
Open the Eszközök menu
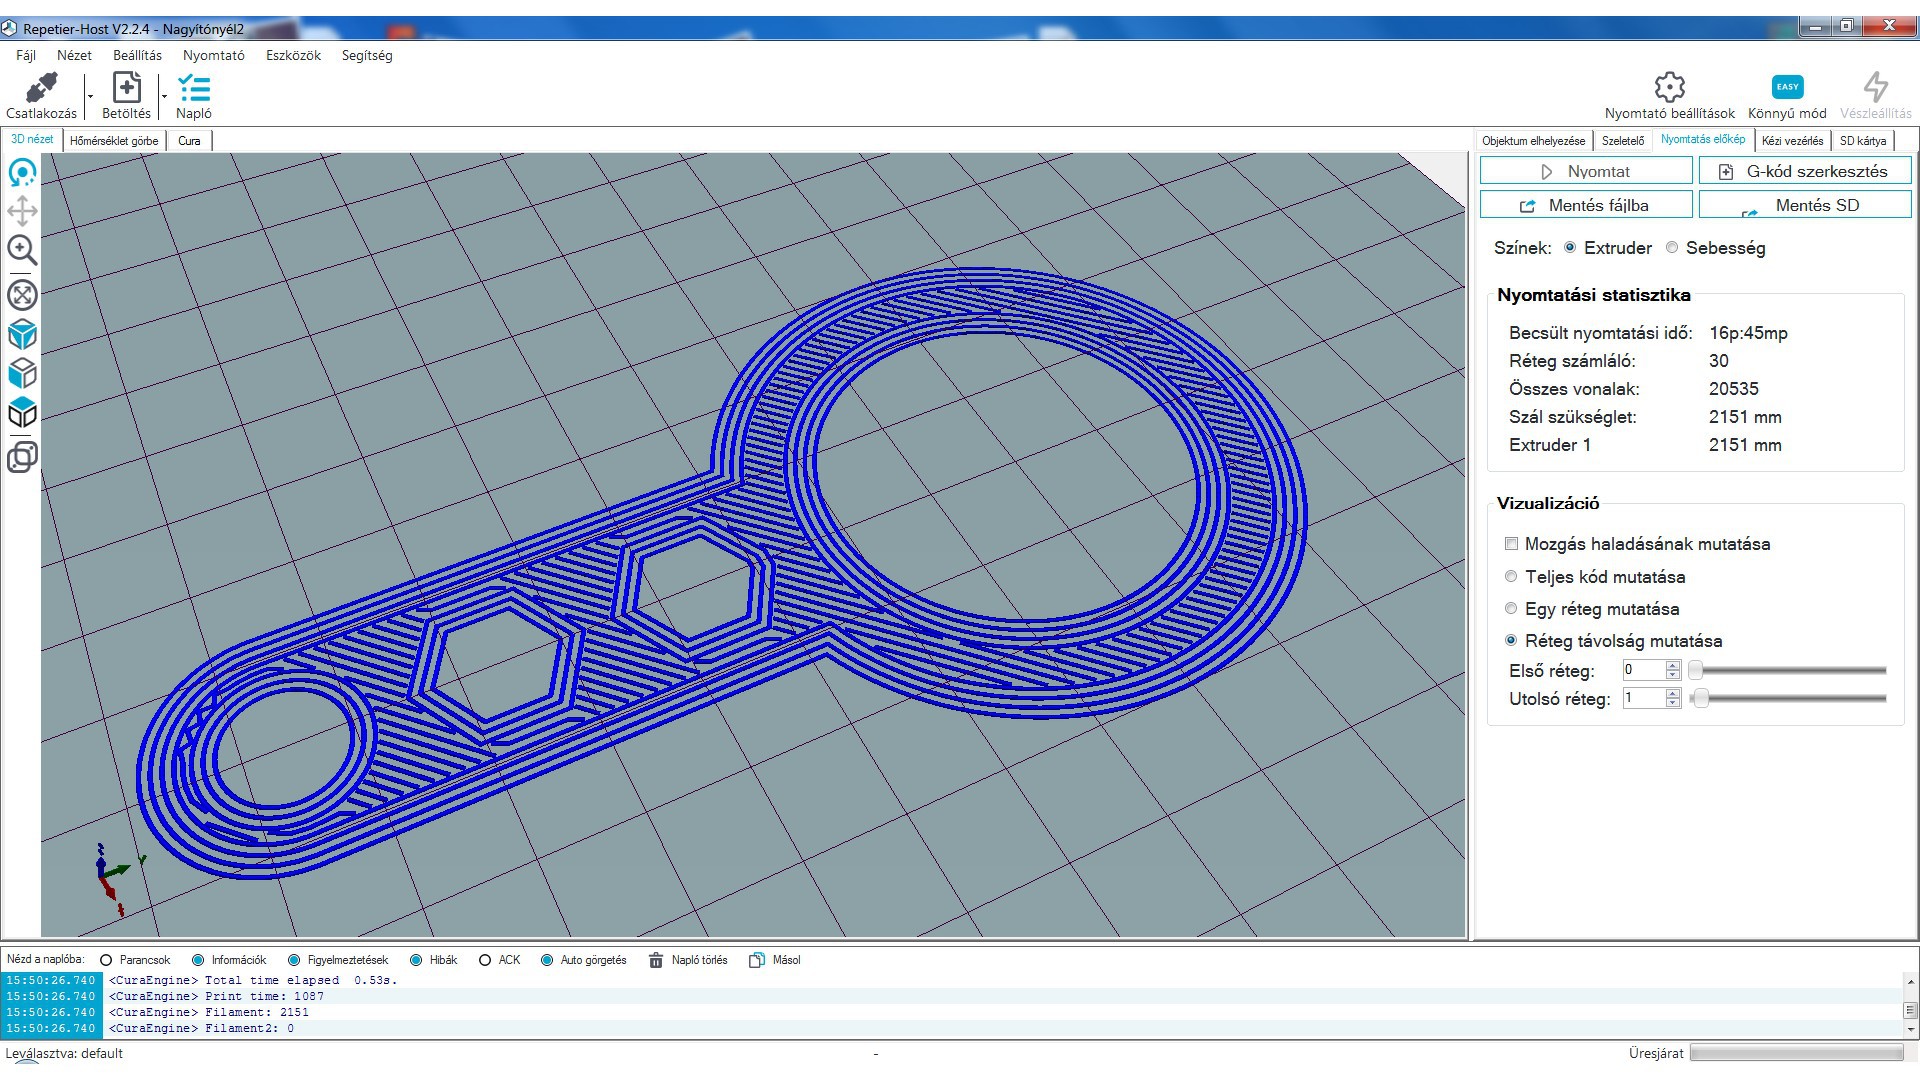(x=293, y=55)
